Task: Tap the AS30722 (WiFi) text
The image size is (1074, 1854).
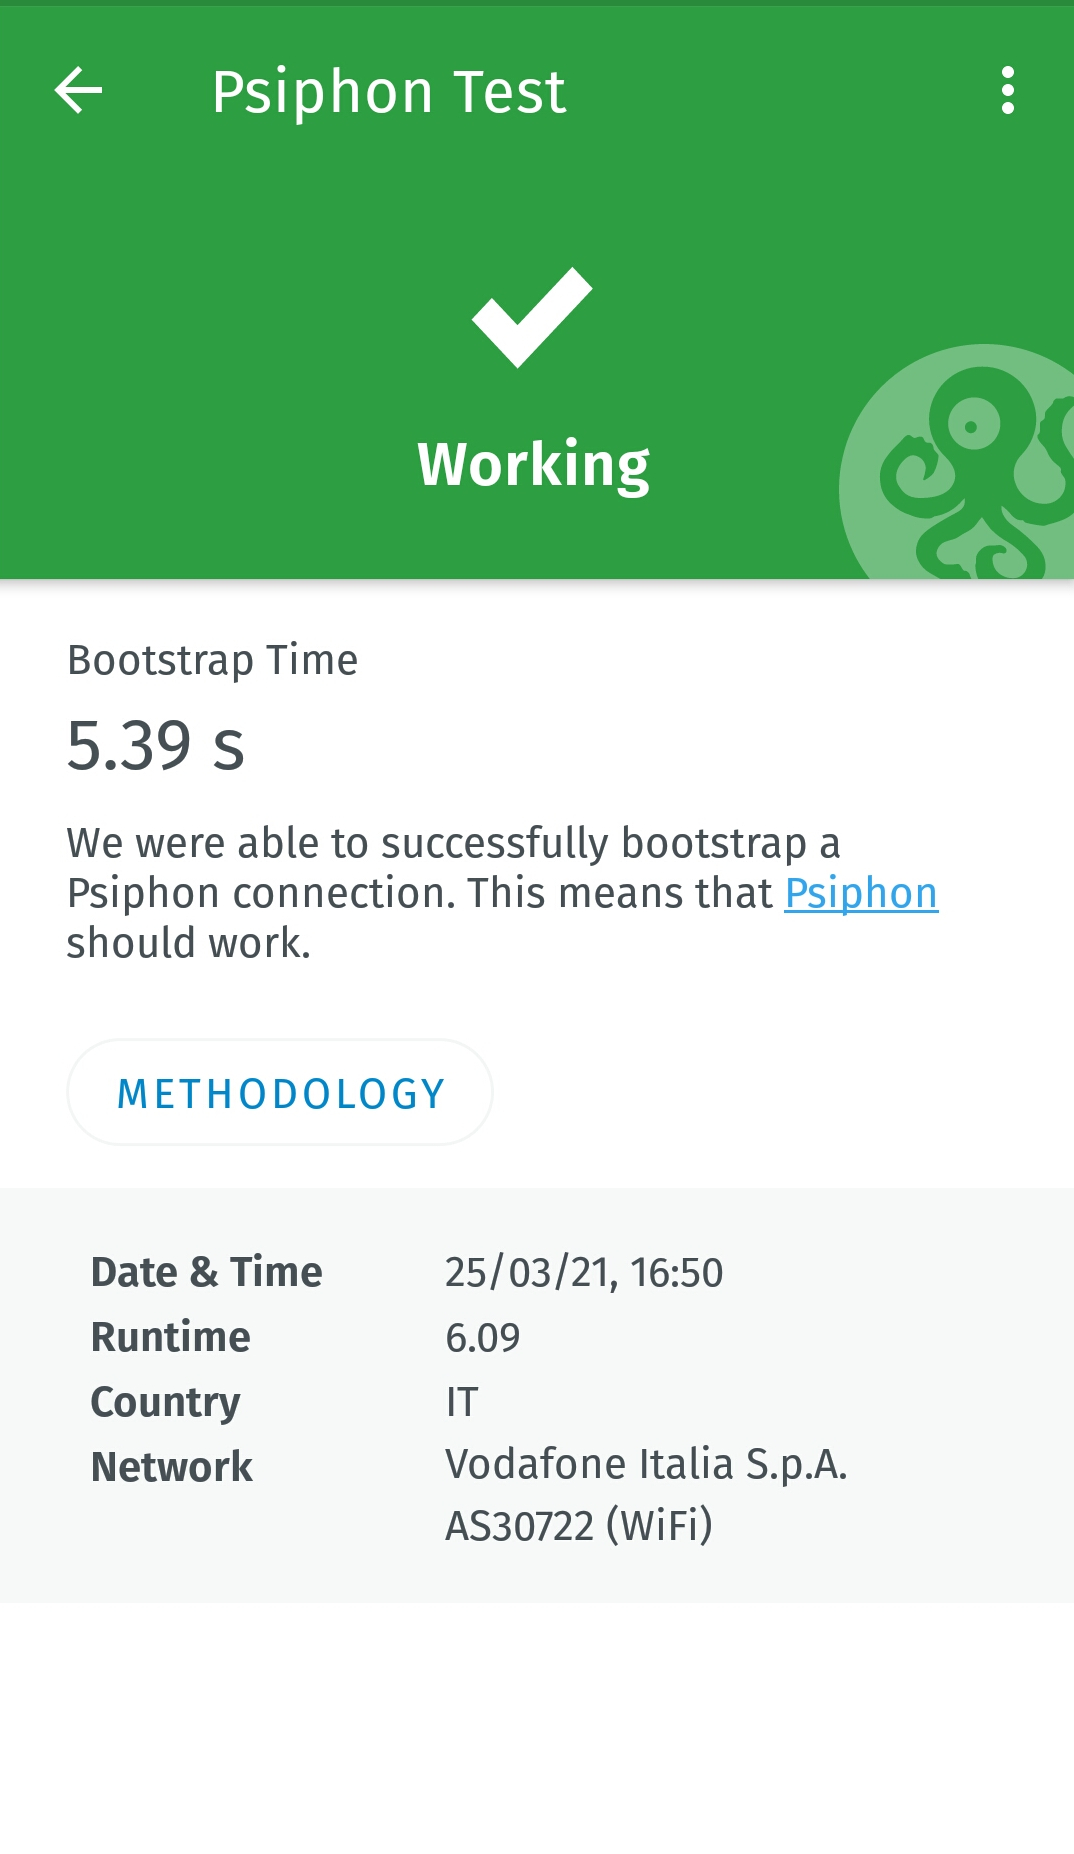Action: click(x=579, y=1526)
